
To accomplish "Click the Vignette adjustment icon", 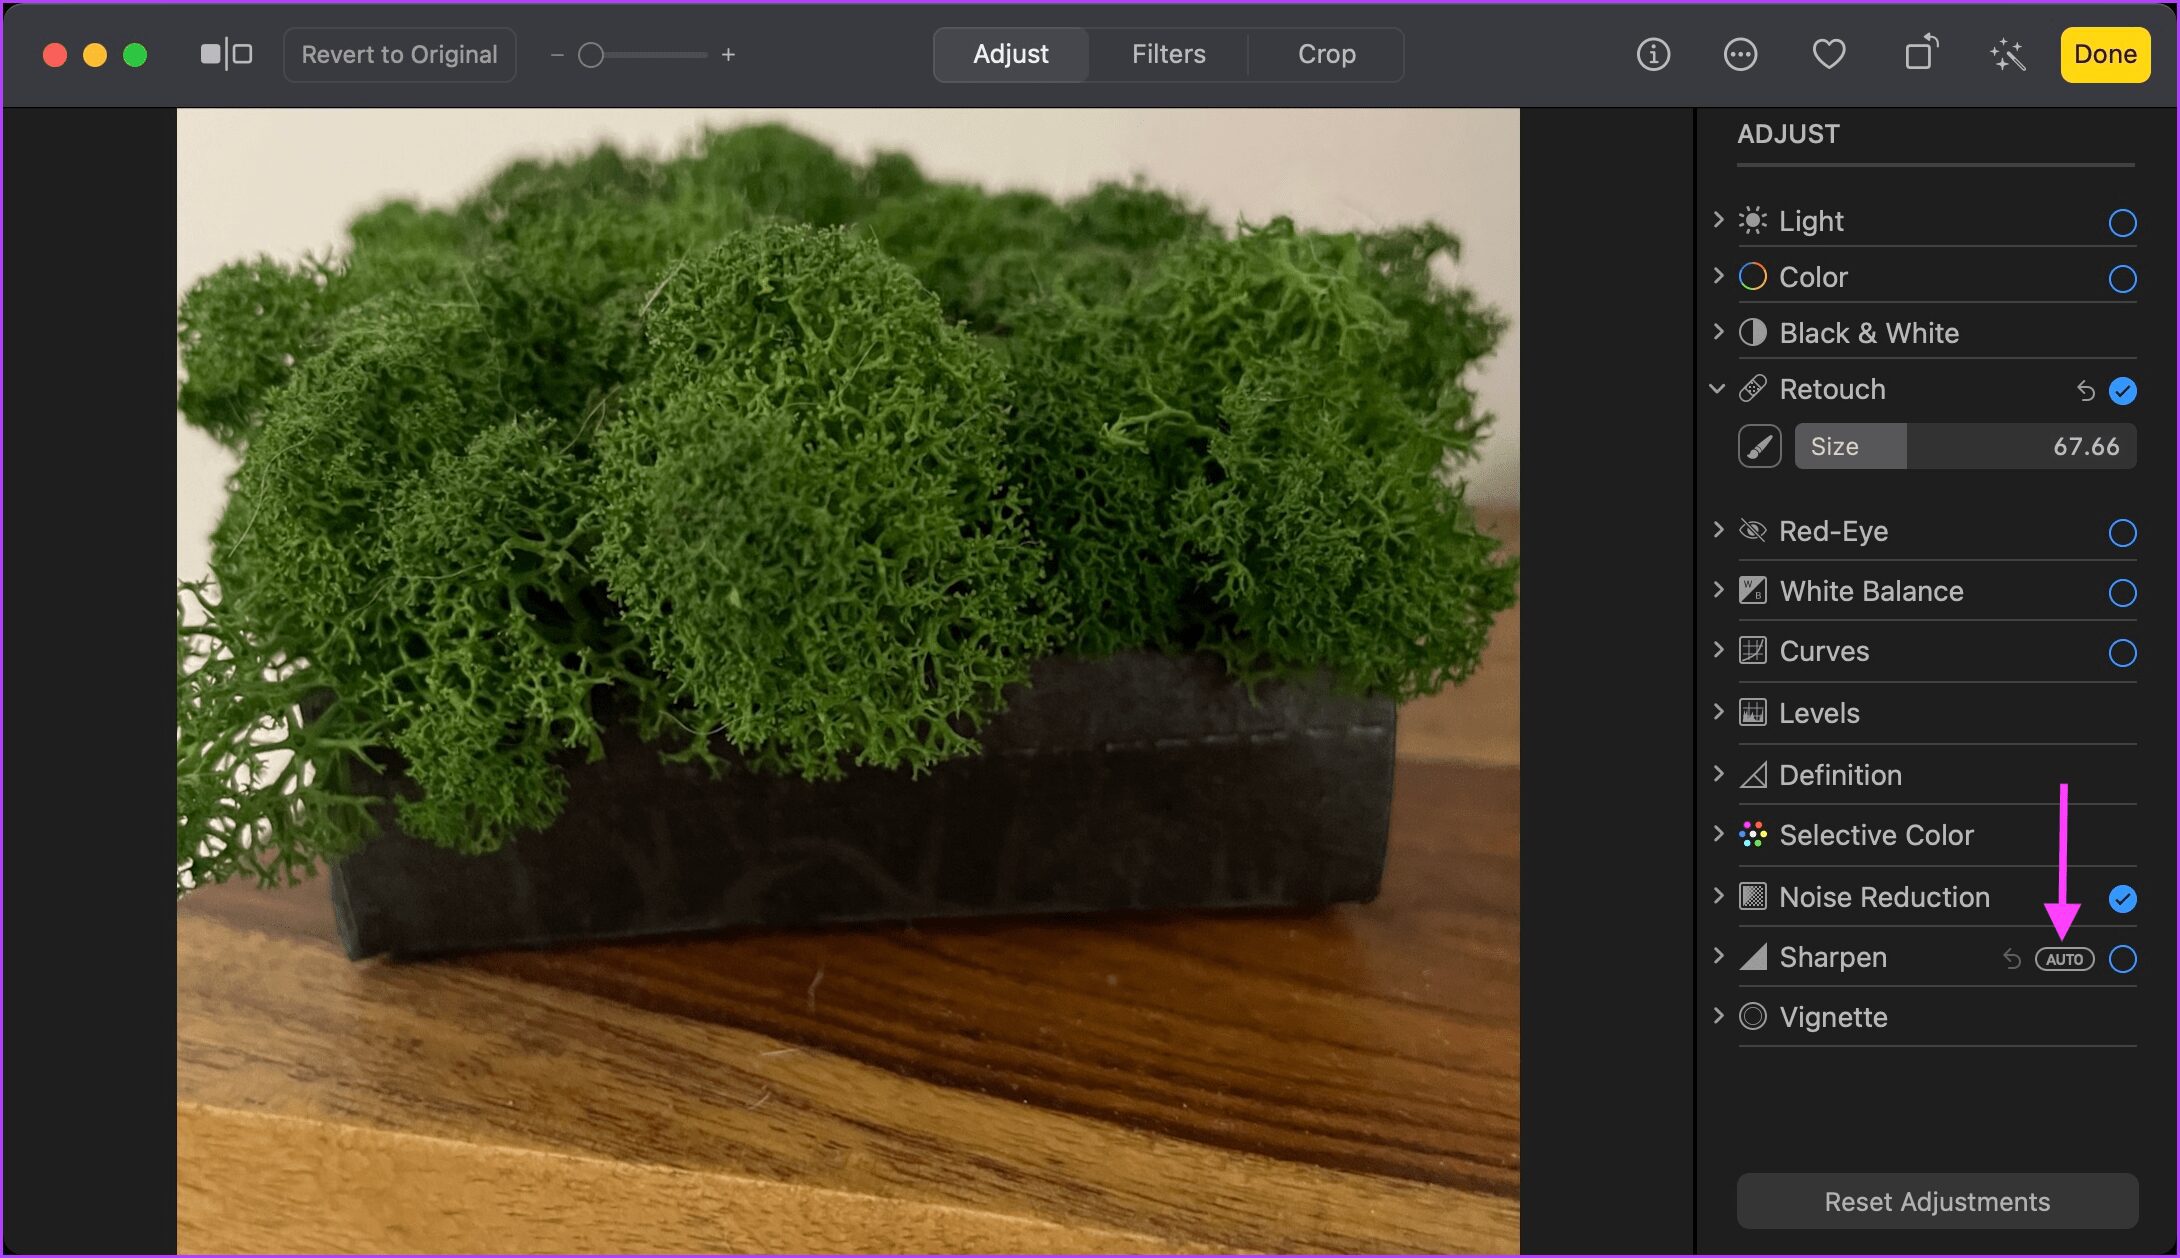I will click(1752, 1017).
